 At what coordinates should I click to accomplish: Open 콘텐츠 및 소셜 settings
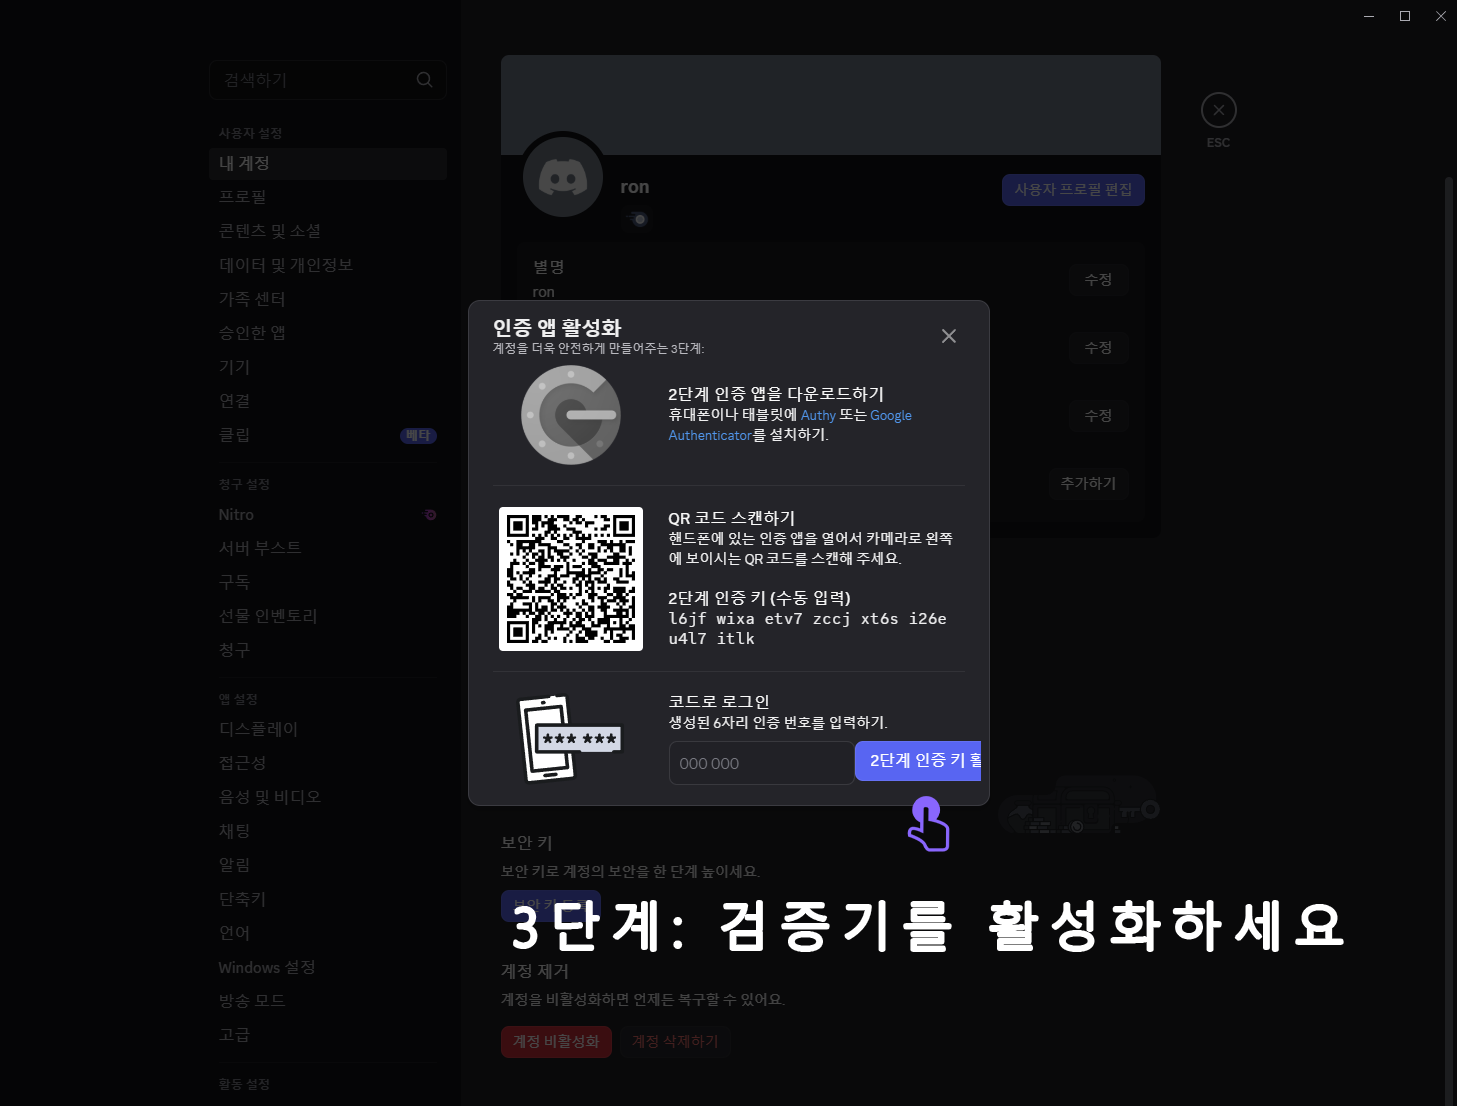328,231
